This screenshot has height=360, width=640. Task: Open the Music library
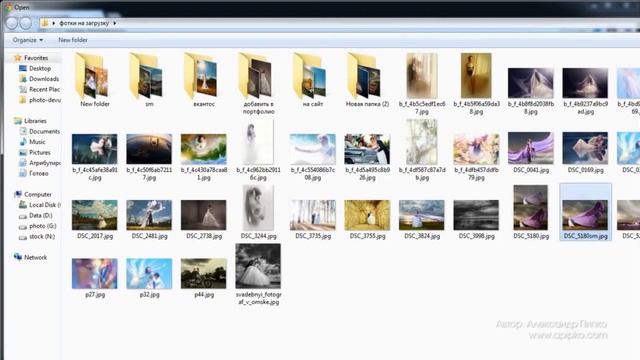coord(37,142)
